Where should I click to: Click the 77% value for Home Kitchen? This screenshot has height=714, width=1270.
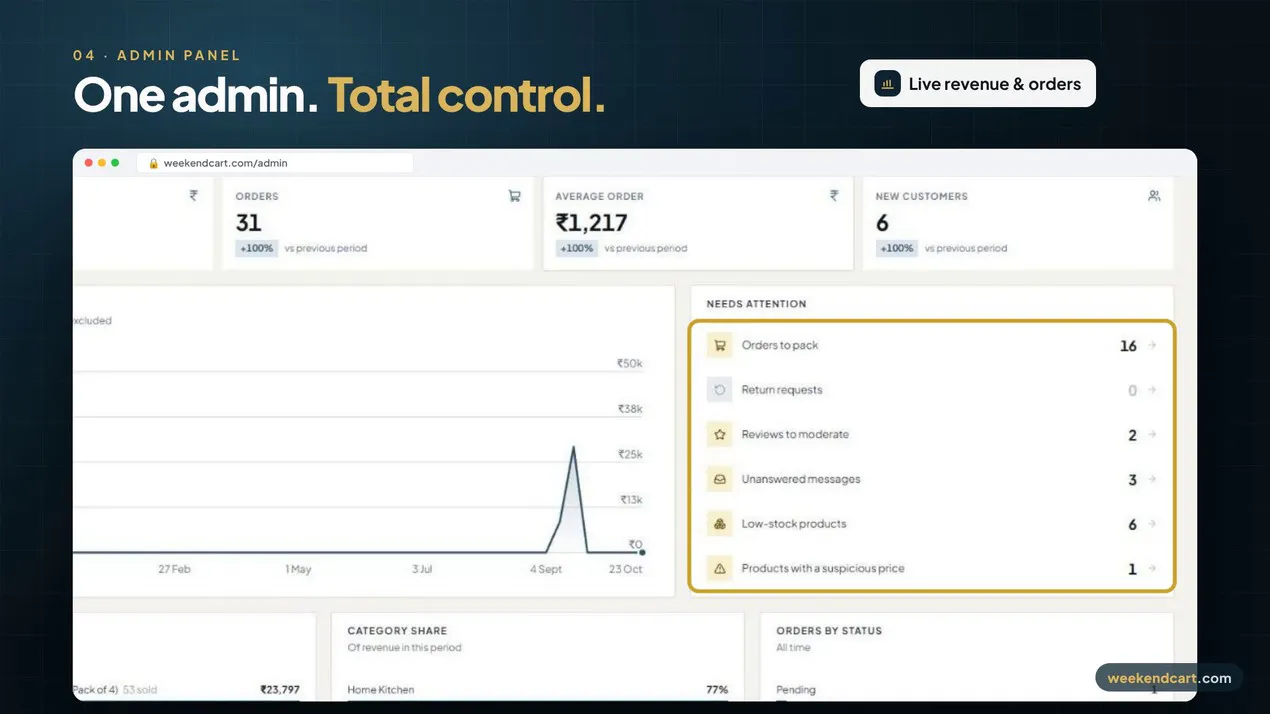[717, 690]
